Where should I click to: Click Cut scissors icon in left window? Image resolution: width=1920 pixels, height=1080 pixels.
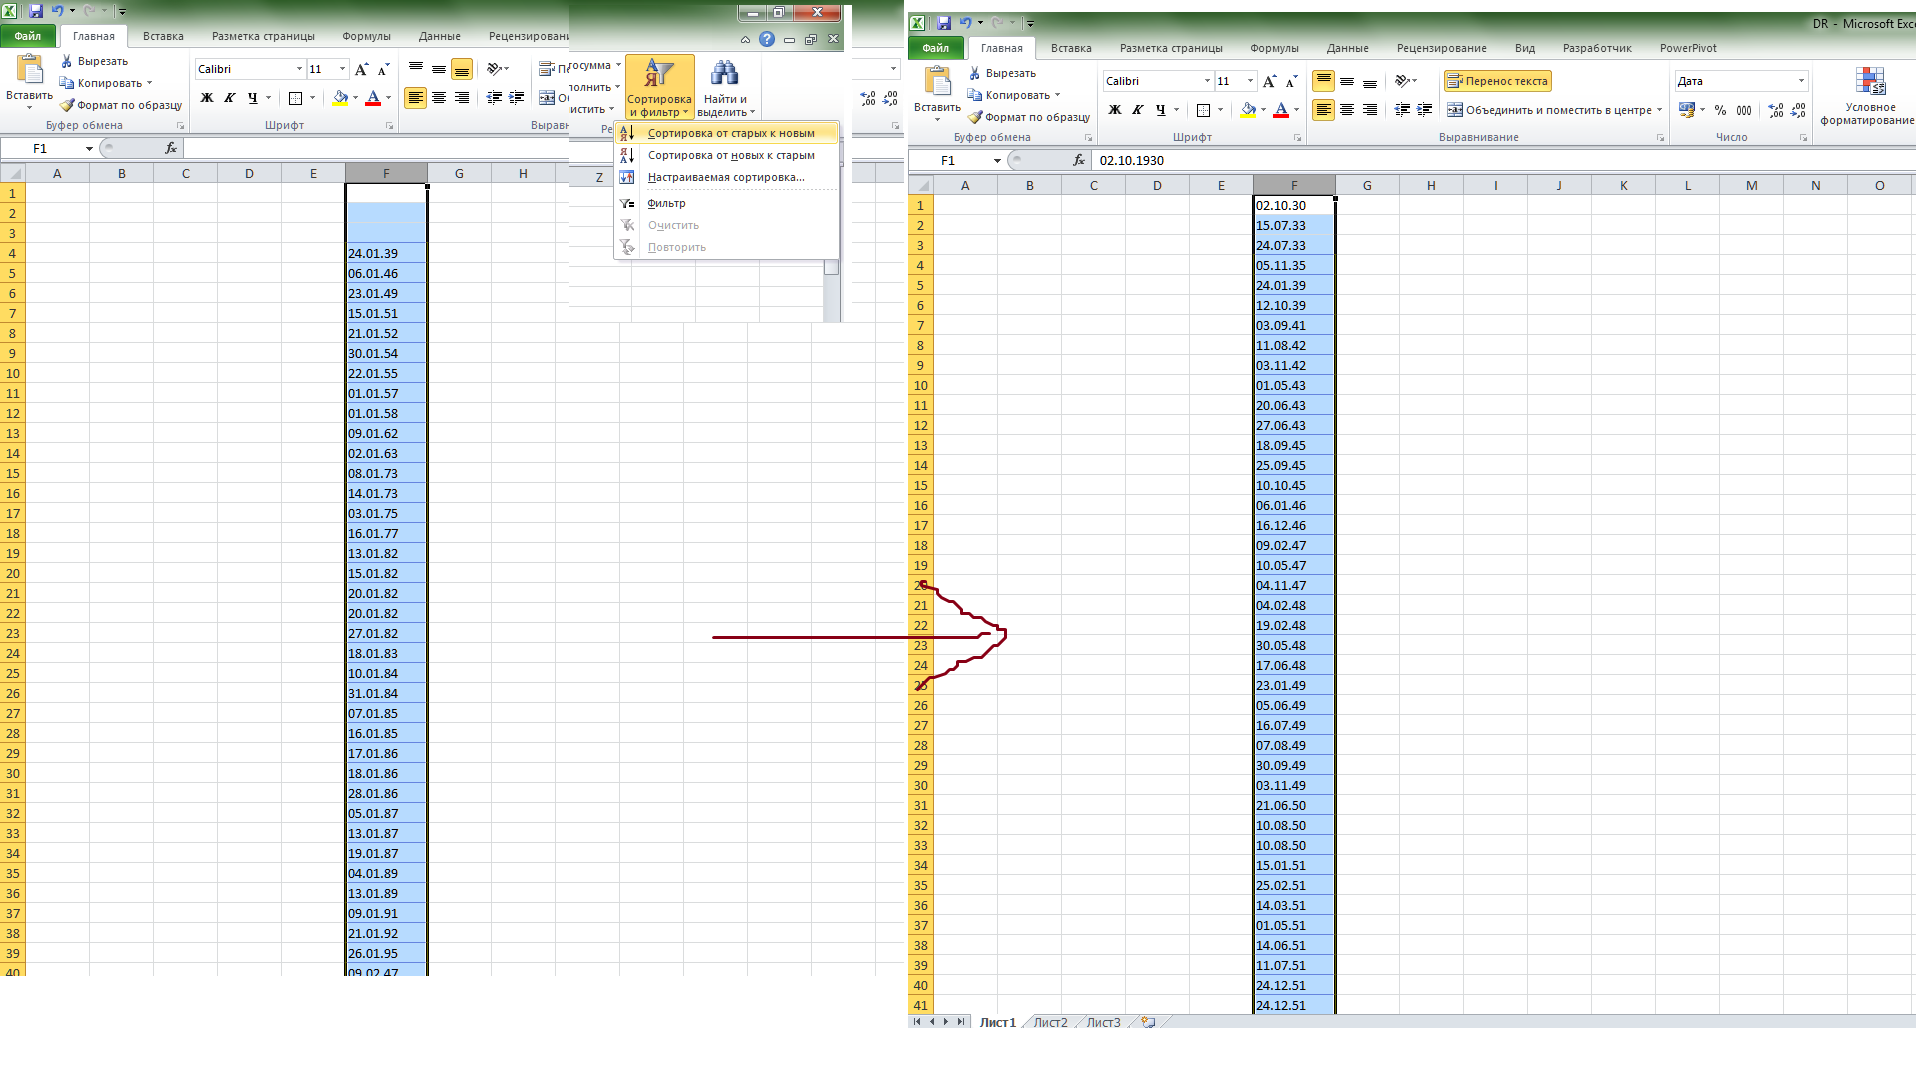click(67, 61)
